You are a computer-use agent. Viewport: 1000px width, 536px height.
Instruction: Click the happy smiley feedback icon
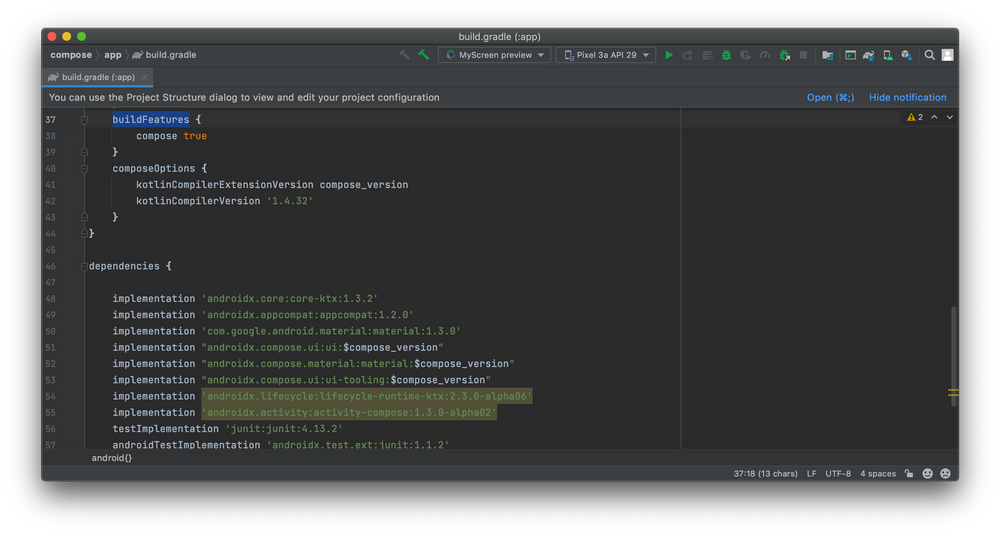(x=927, y=474)
